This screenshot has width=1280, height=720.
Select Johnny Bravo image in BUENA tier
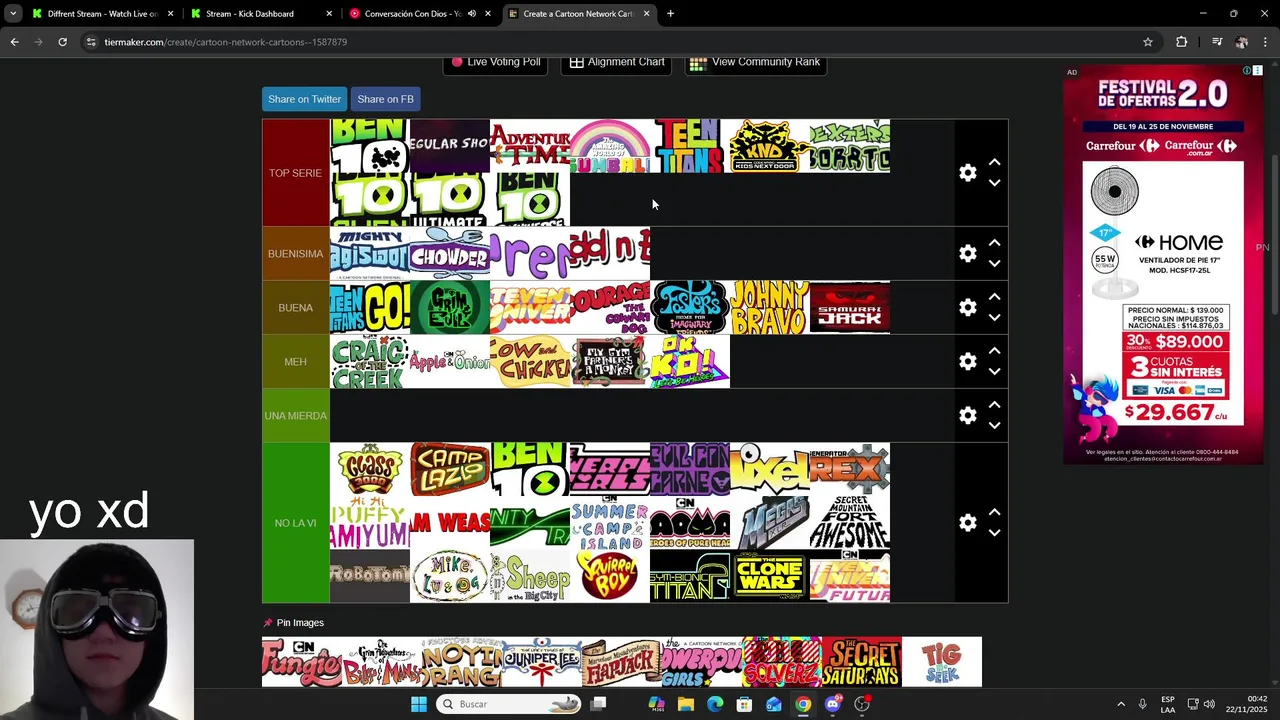tap(770, 308)
